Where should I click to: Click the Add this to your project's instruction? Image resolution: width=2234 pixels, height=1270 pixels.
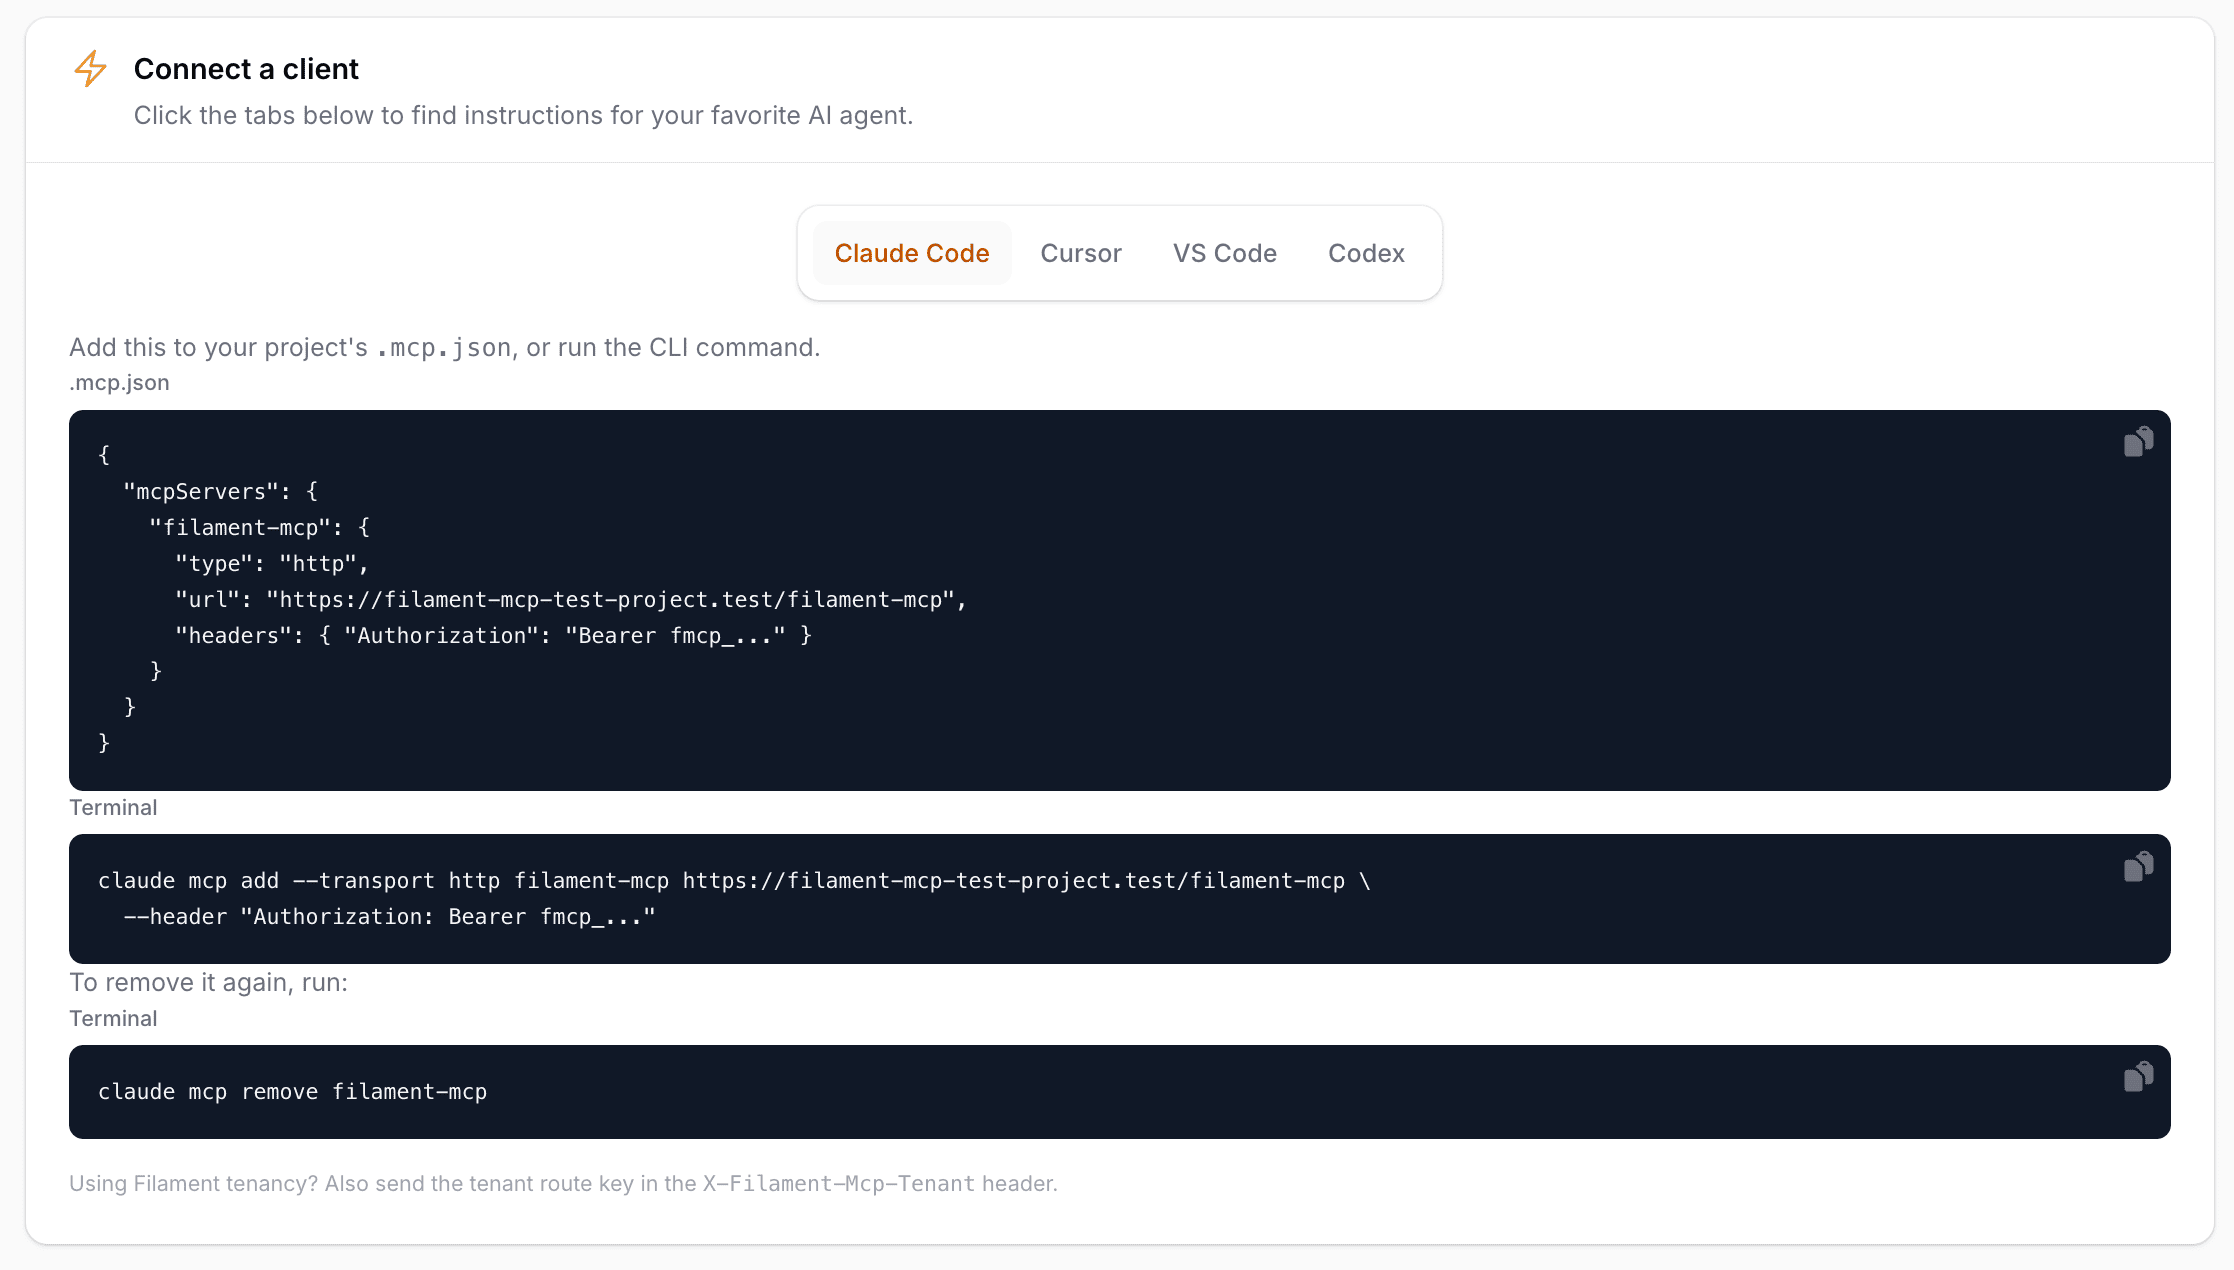[x=444, y=347]
